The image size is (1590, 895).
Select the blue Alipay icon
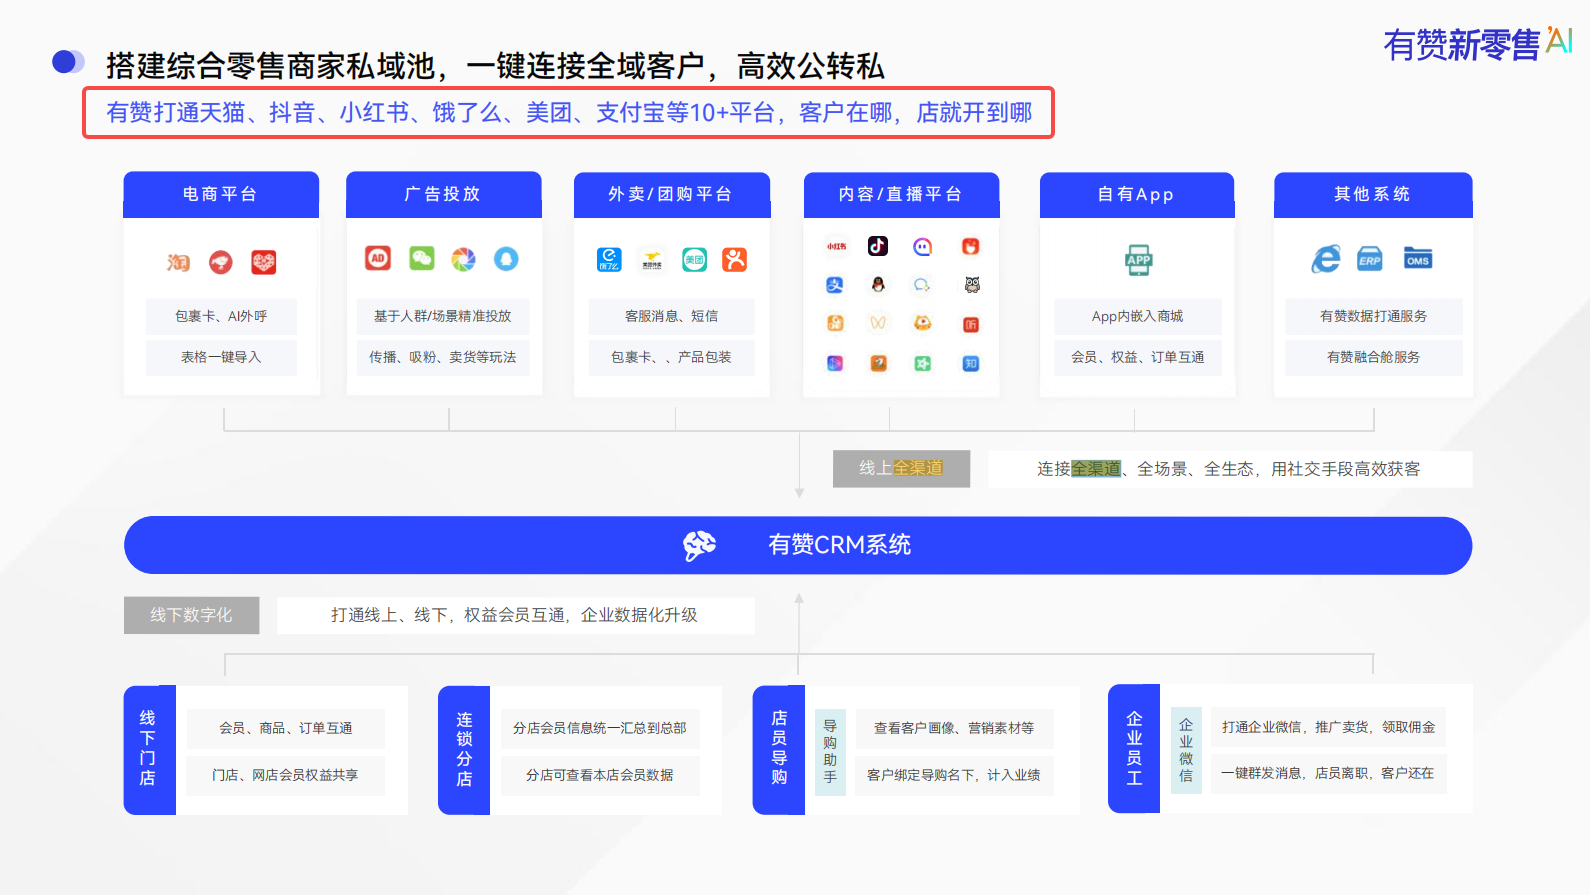pyautogui.click(x=835, y=285)
